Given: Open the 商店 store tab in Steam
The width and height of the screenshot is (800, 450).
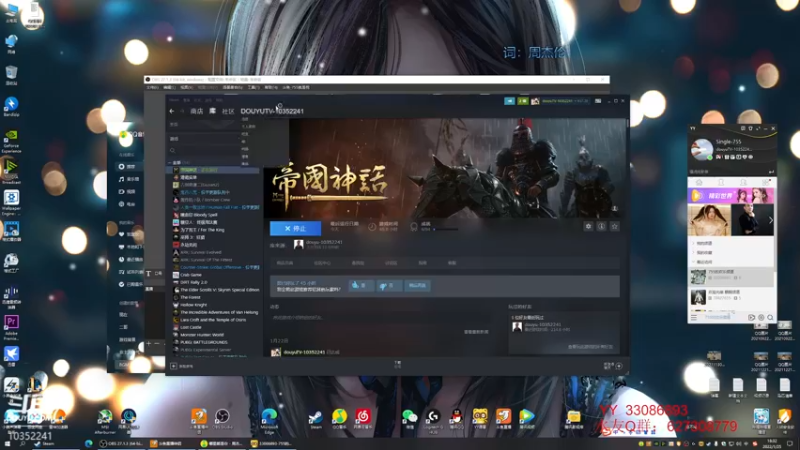Looking at the screenshot, I should coord(196,111).
